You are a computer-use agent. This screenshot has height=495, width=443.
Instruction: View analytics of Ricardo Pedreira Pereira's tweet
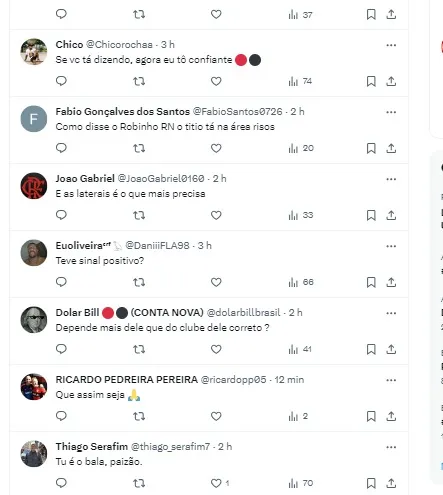(x=298, y=416)
